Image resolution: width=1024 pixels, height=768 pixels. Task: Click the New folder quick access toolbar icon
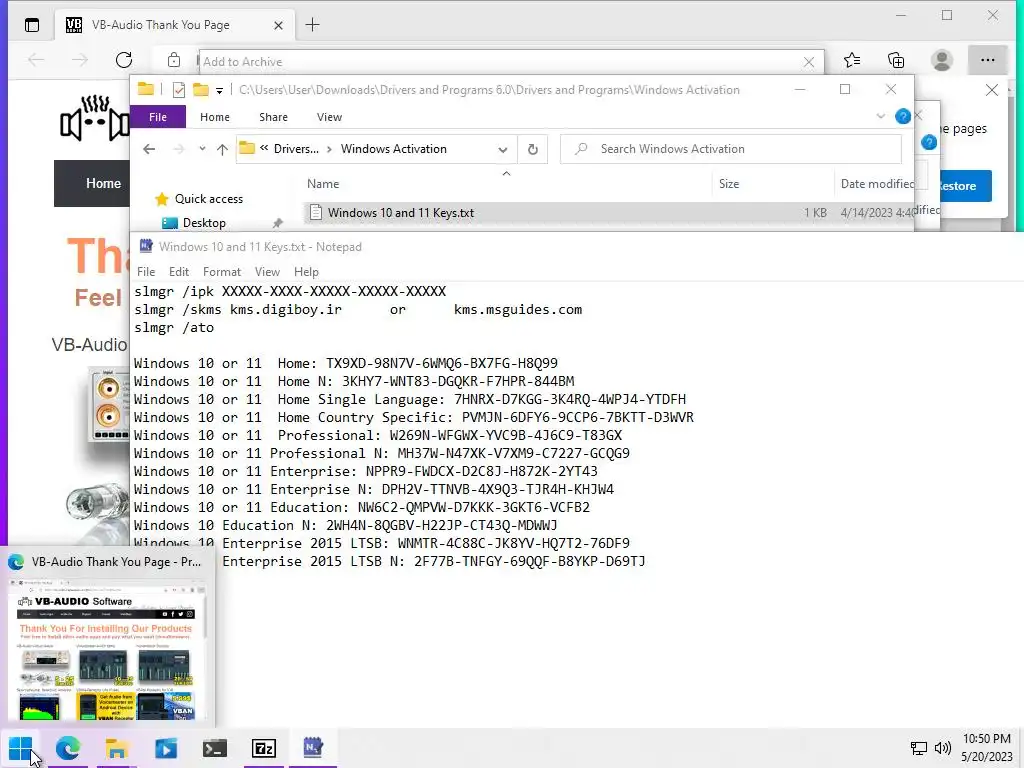[200, 90]
